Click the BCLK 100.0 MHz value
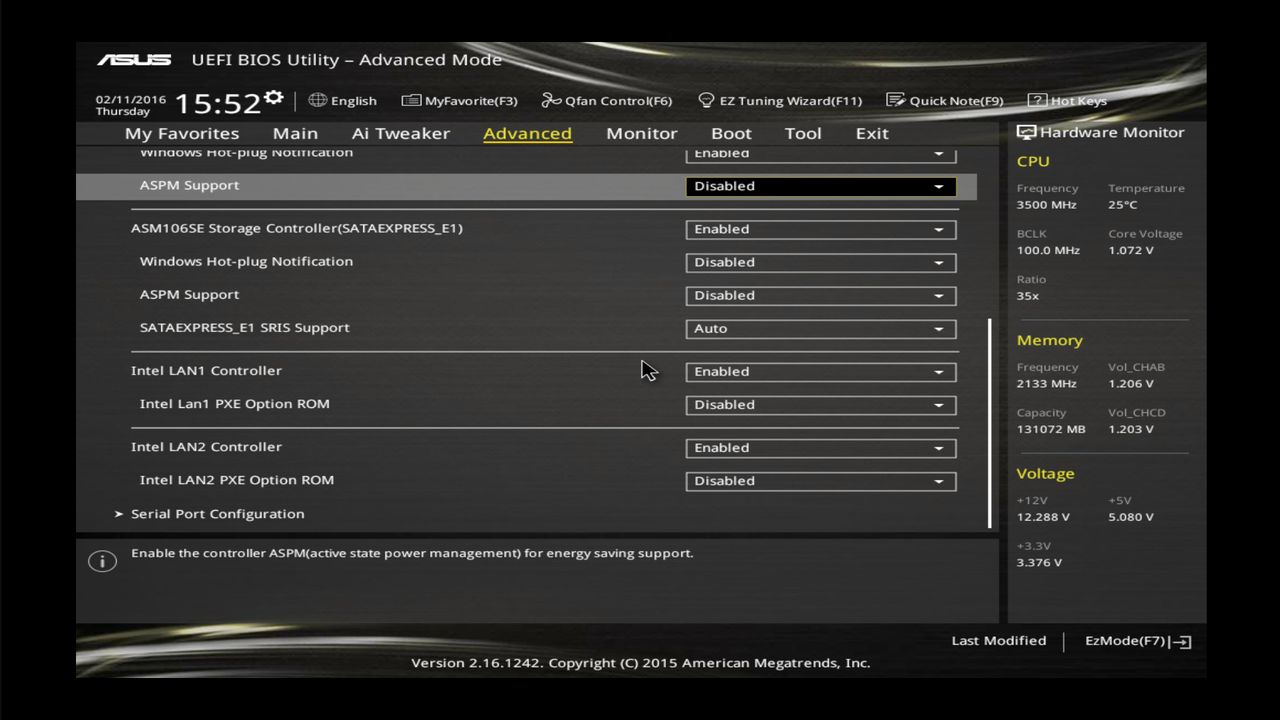1280x720 pixels. click(1049, 250)
